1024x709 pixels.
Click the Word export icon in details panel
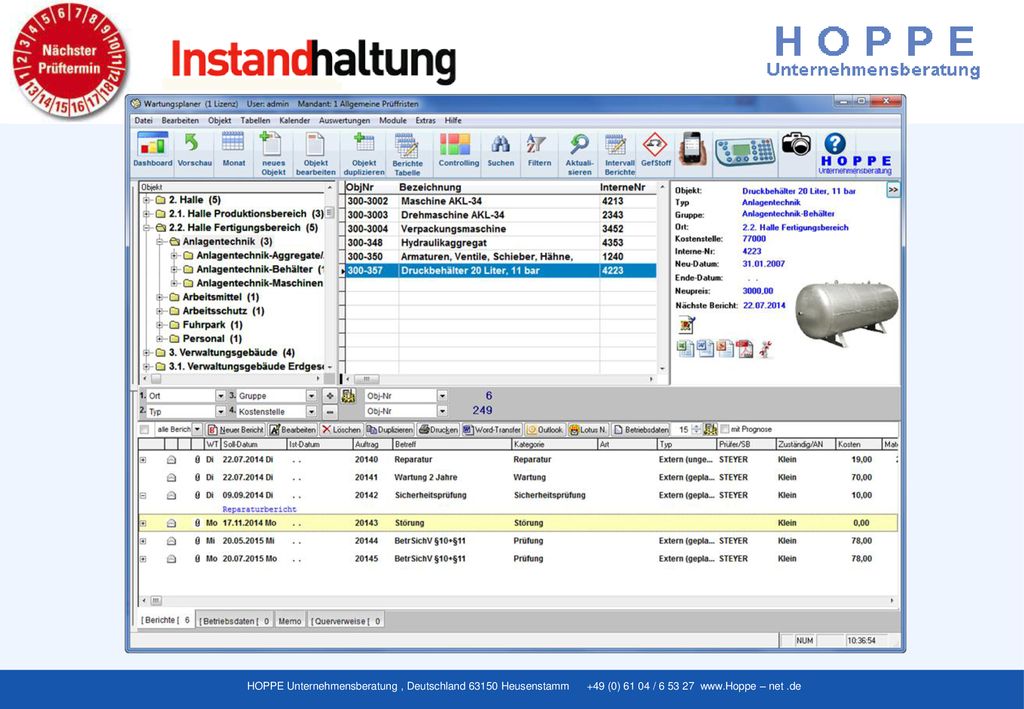point(705,349)
